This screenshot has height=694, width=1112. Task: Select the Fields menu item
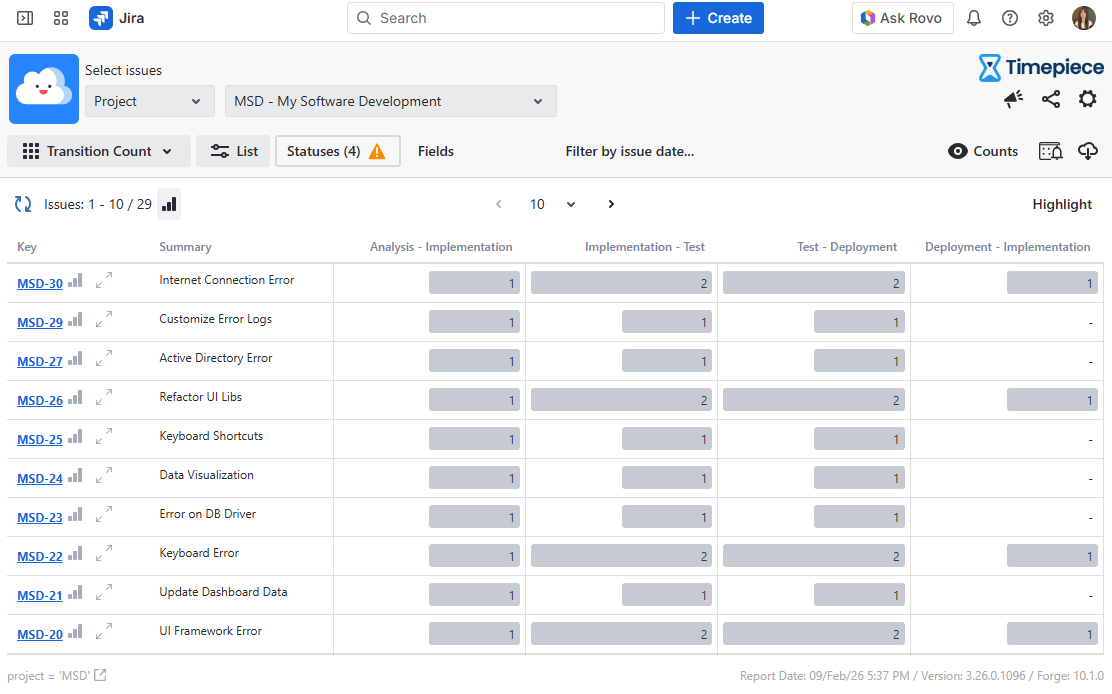(436, 151)
